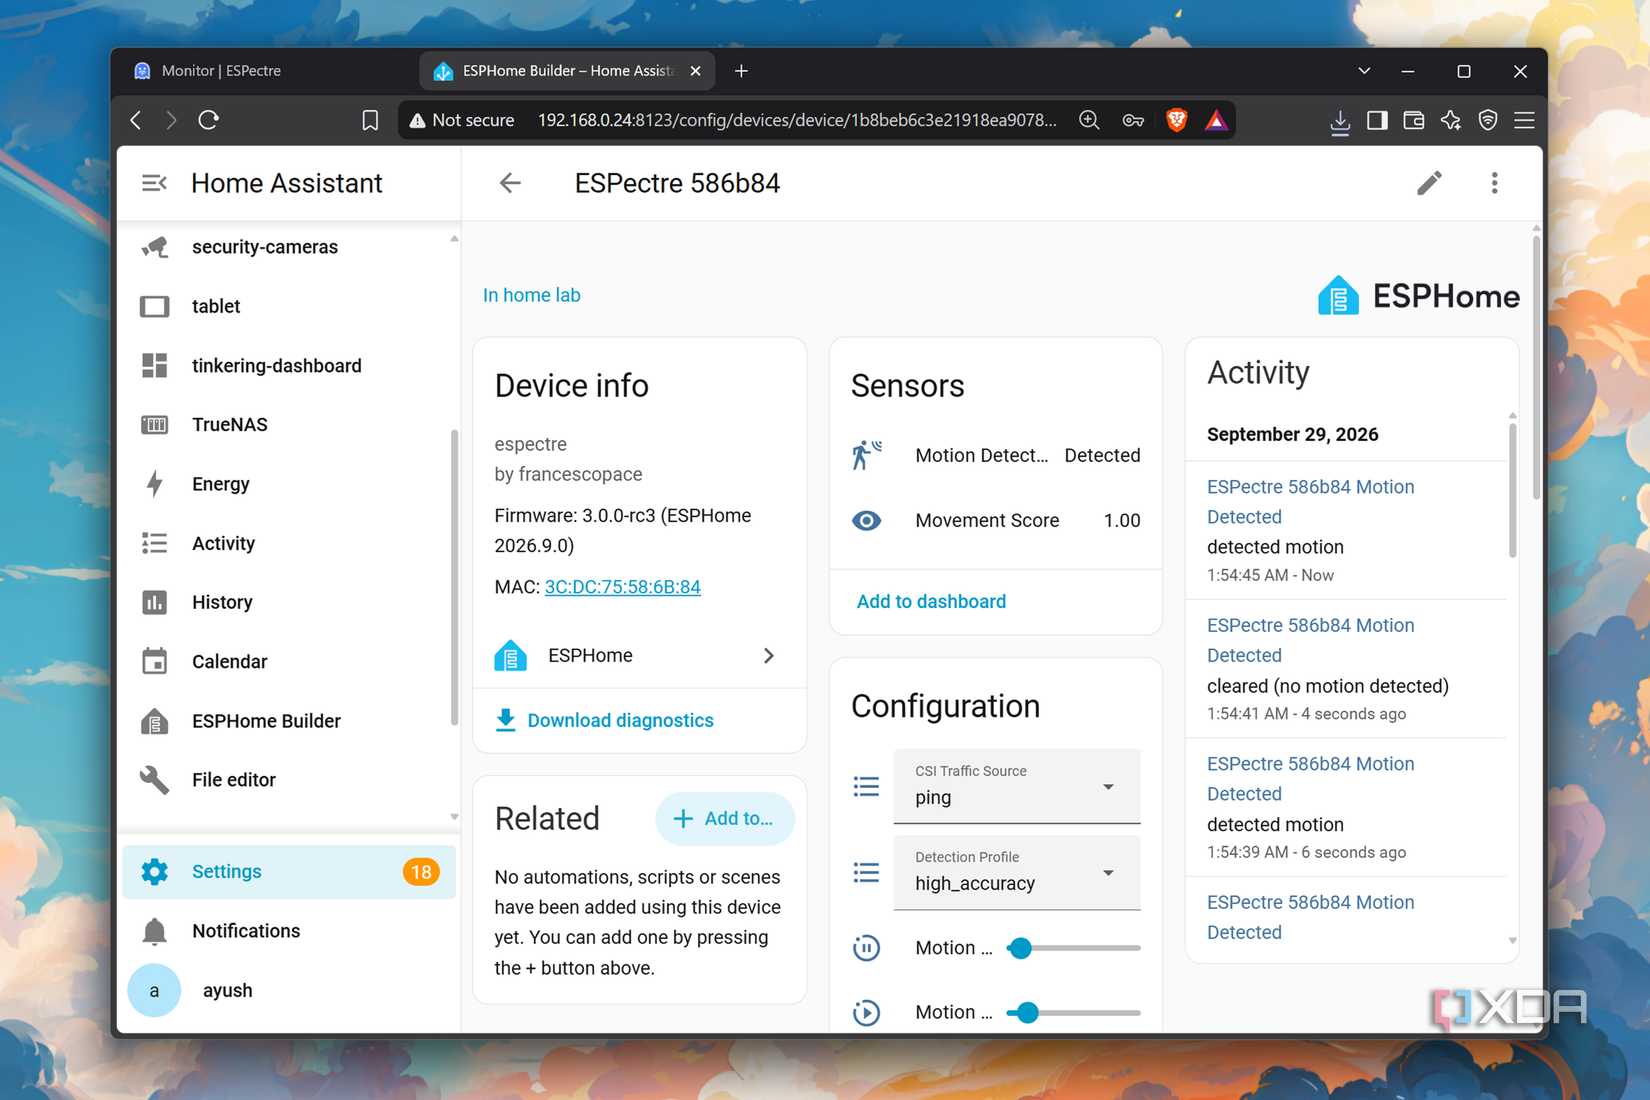
Task: Close the ESPHome Builder browser tab
Action: (x=695, y=71)
